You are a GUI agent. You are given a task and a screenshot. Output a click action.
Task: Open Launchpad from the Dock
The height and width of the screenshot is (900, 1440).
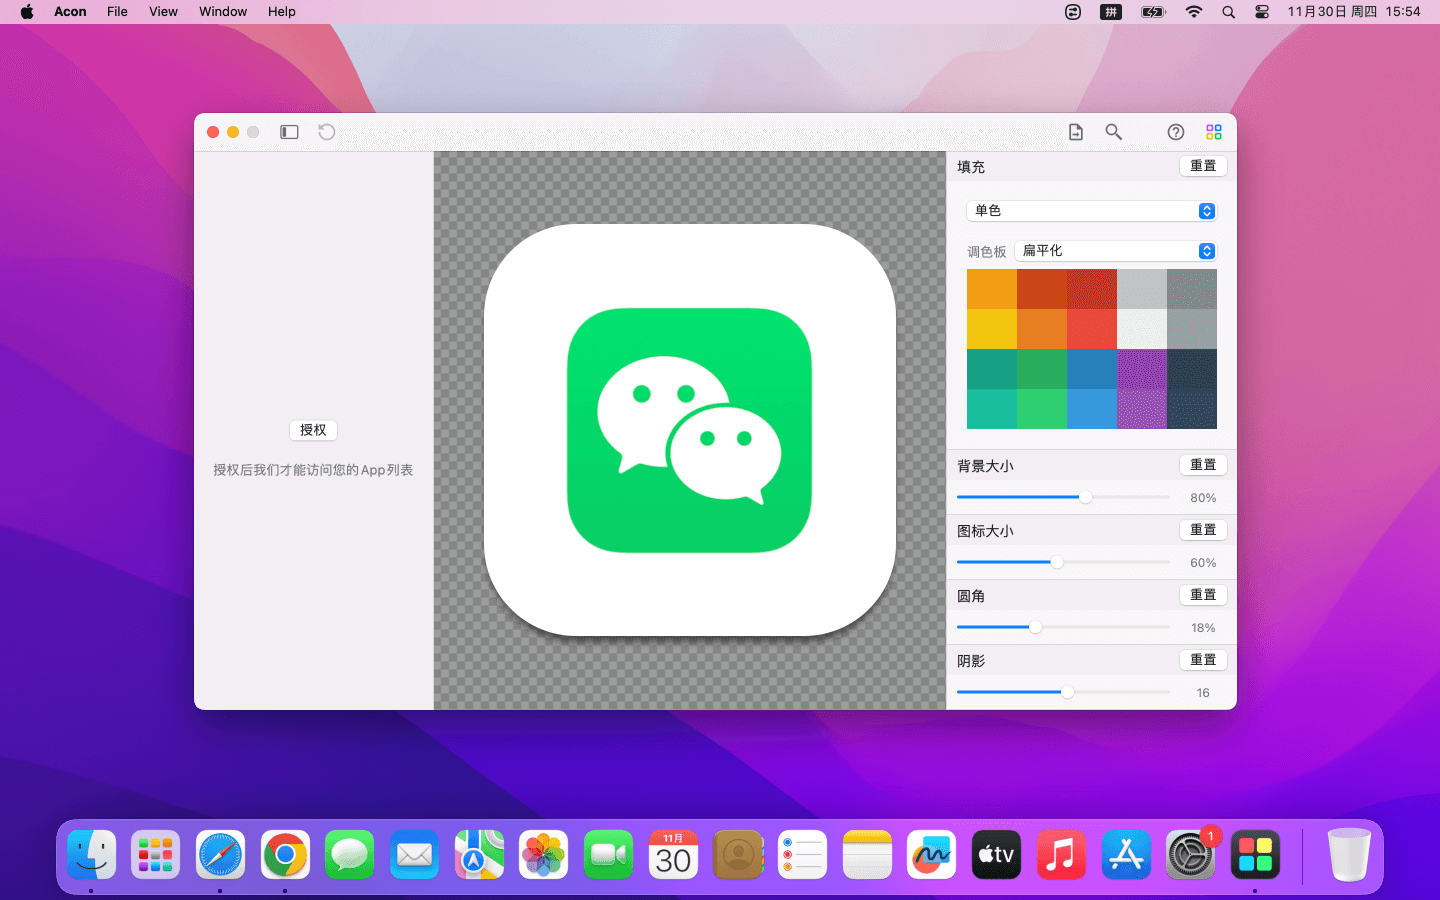[156, 855]
